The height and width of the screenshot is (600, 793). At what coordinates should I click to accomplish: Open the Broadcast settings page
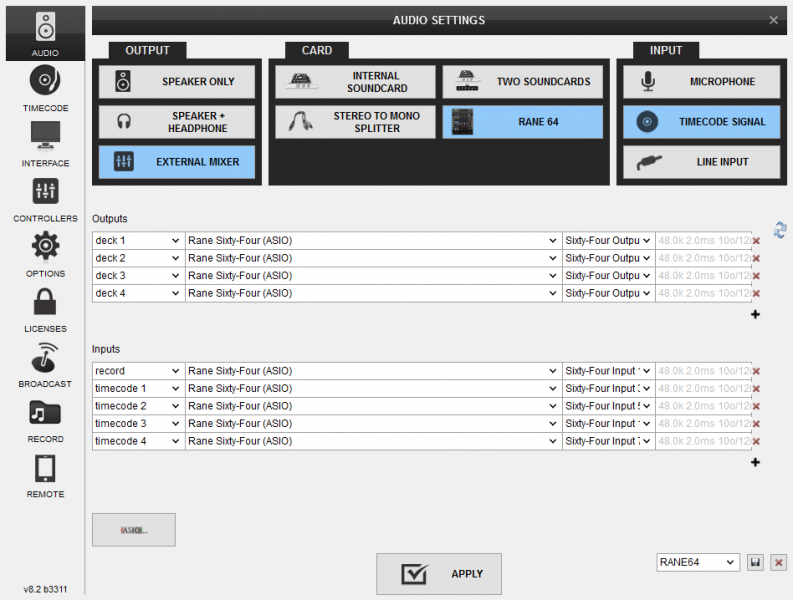click(x=45, y=365)
